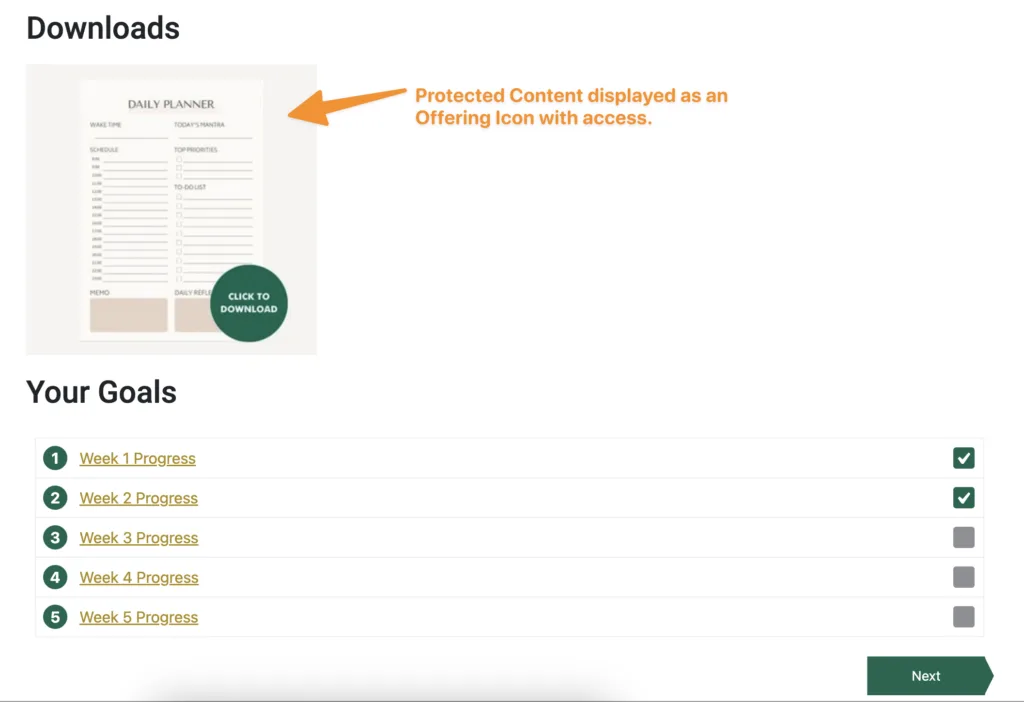Screen dimensions: 1024x702
Task: Click the number 4 circle icon
Action: click(55, 577)
